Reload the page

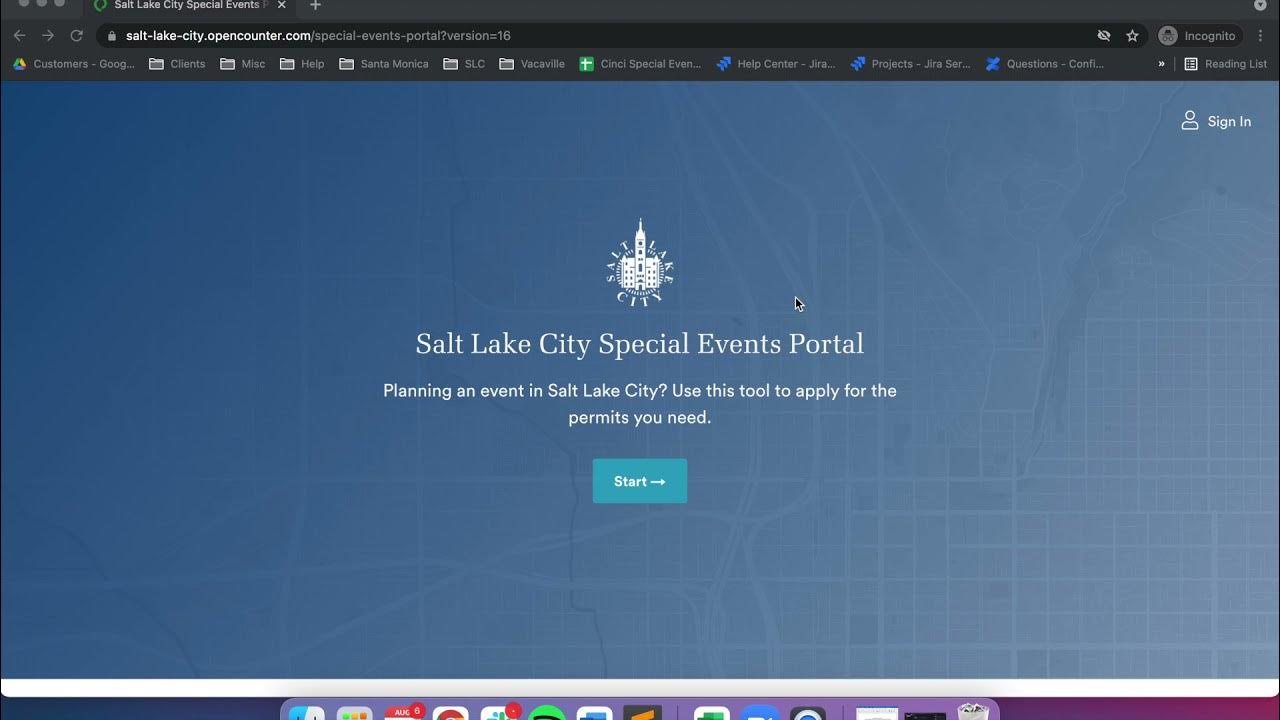click(x=76, y=36)
